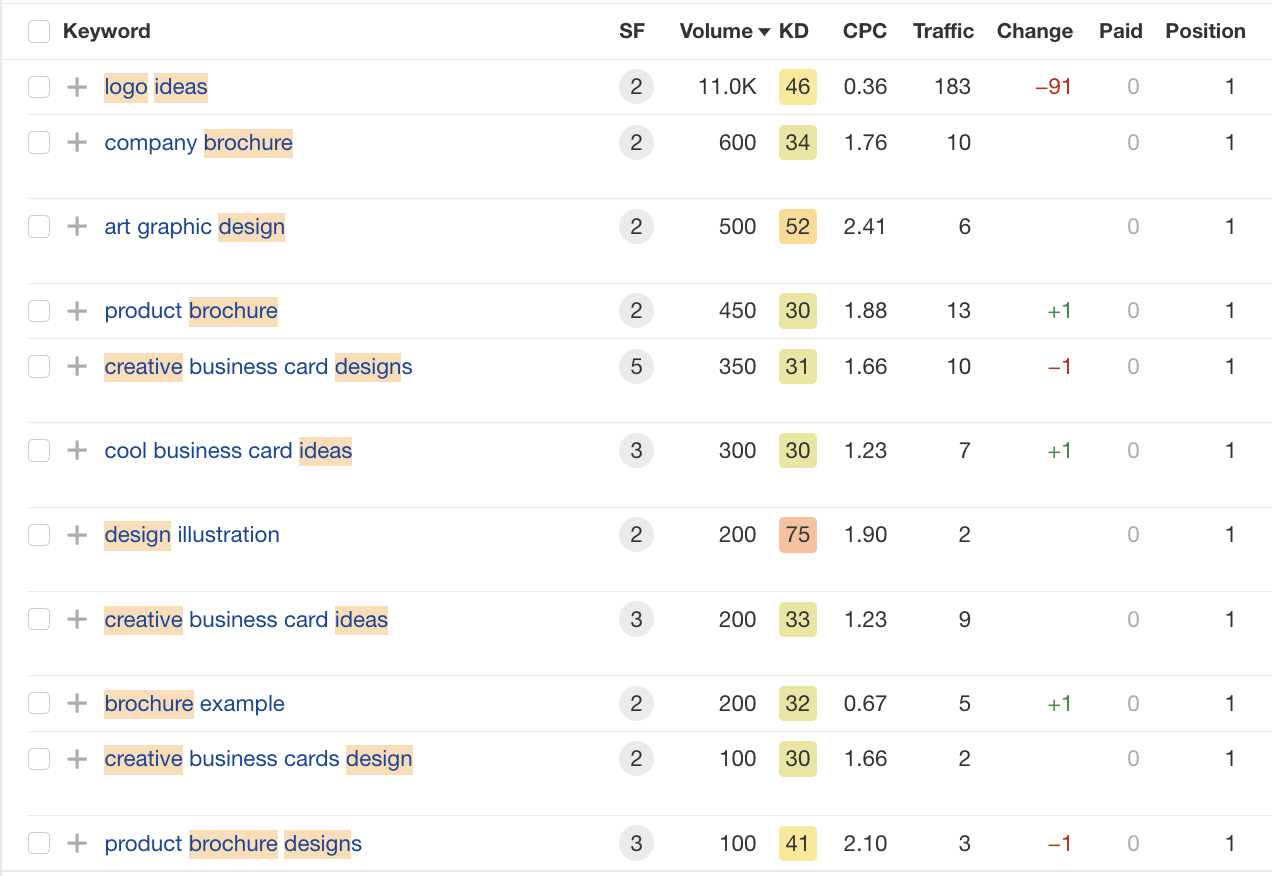1272x876 pixels.
Task: Click the SF badge for 'logo ideas'
Action: [x=636, y=87]
